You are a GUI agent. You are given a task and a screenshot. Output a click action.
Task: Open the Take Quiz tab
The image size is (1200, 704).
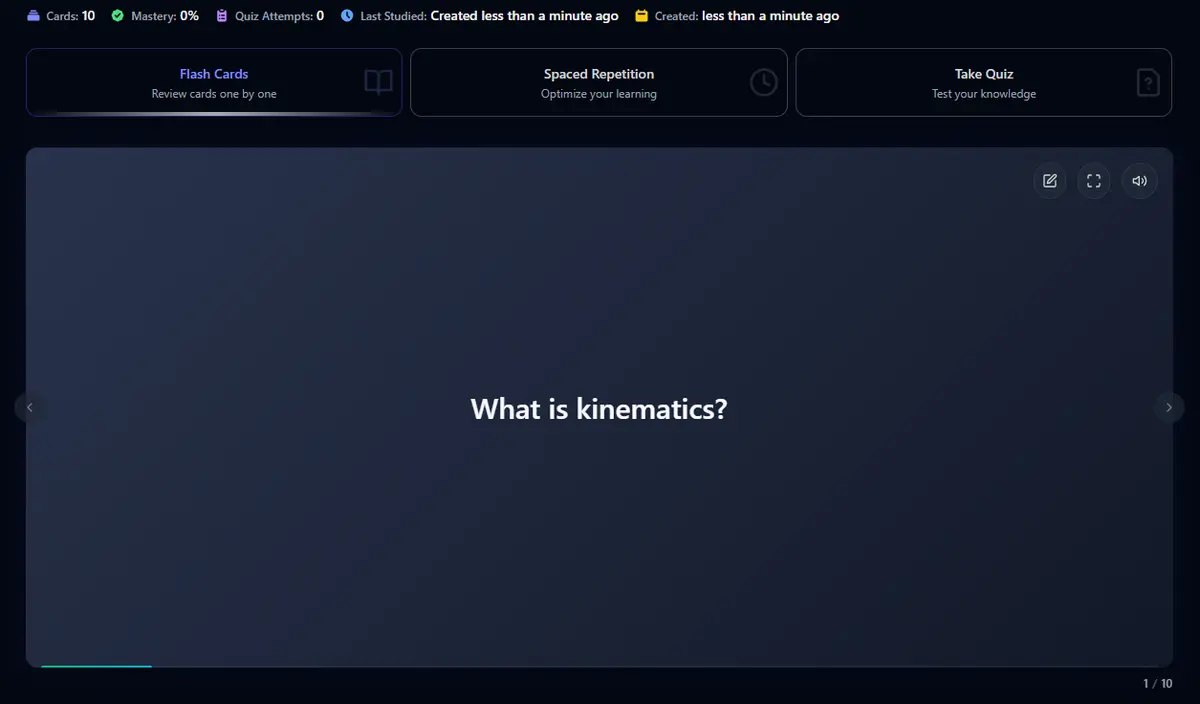click(984, 82)
